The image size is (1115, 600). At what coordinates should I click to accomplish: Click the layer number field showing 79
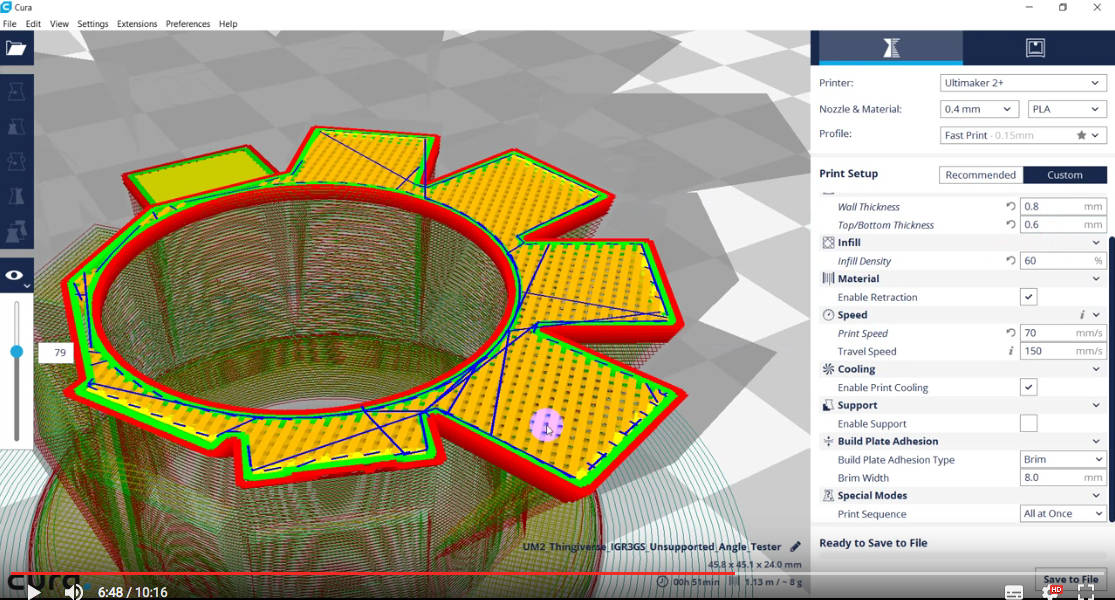pyautogui.click(x=56, y=353)
